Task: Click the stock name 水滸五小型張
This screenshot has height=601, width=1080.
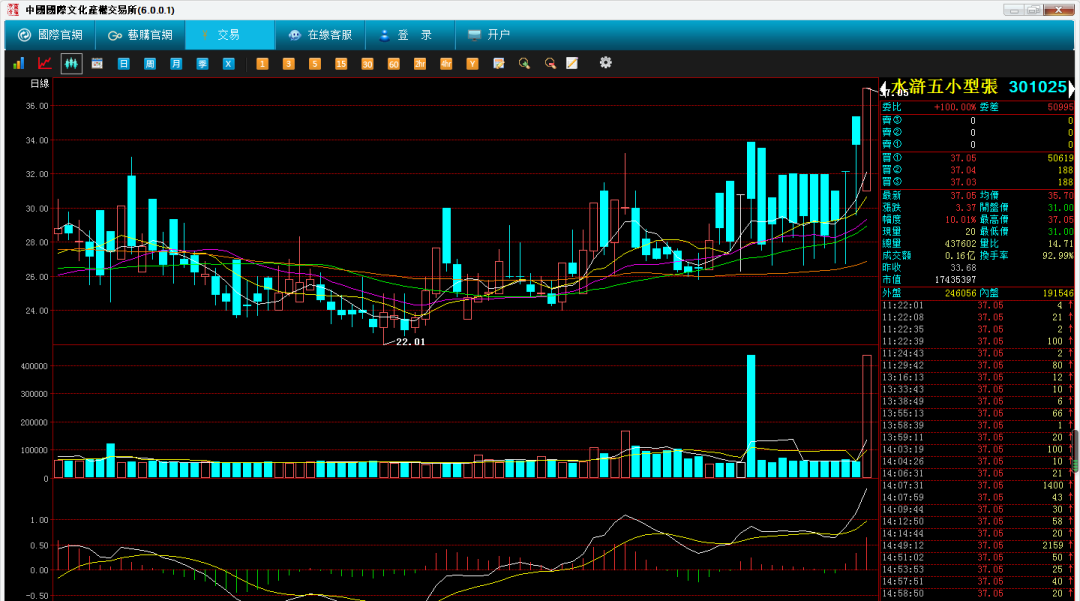Action: 944,87
